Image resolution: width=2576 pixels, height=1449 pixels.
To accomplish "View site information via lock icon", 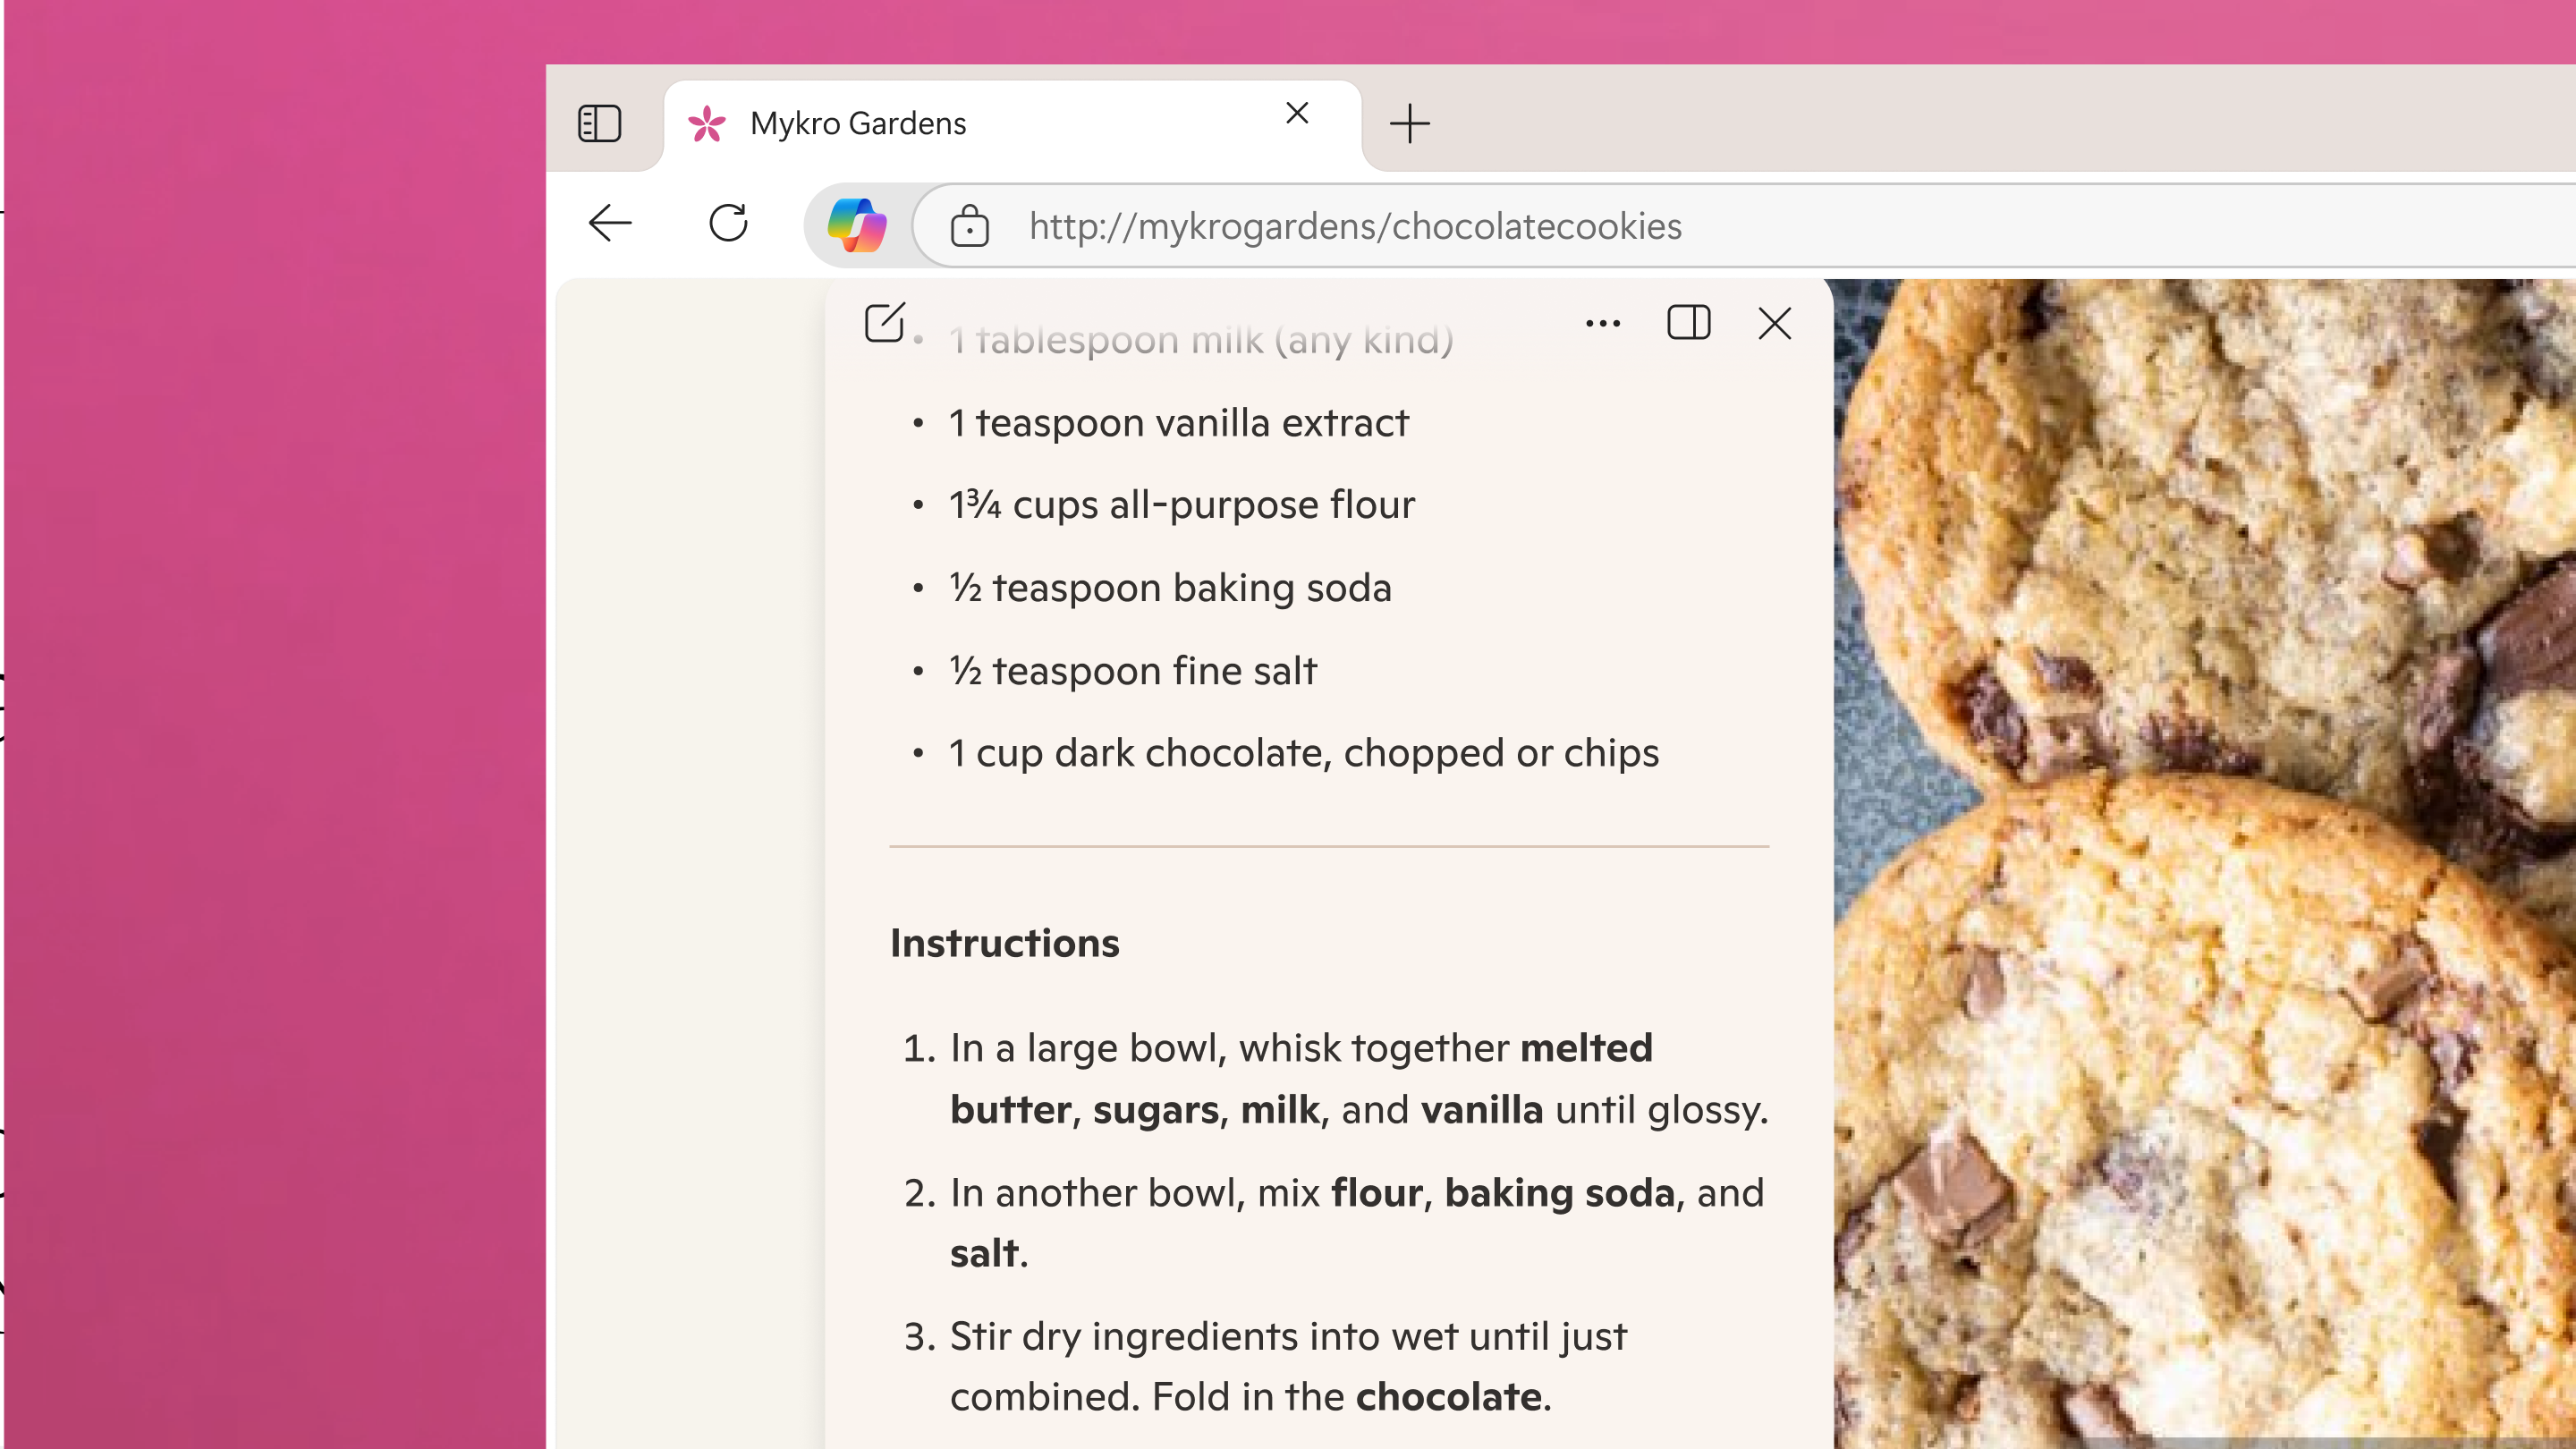I will coord(969,226).
